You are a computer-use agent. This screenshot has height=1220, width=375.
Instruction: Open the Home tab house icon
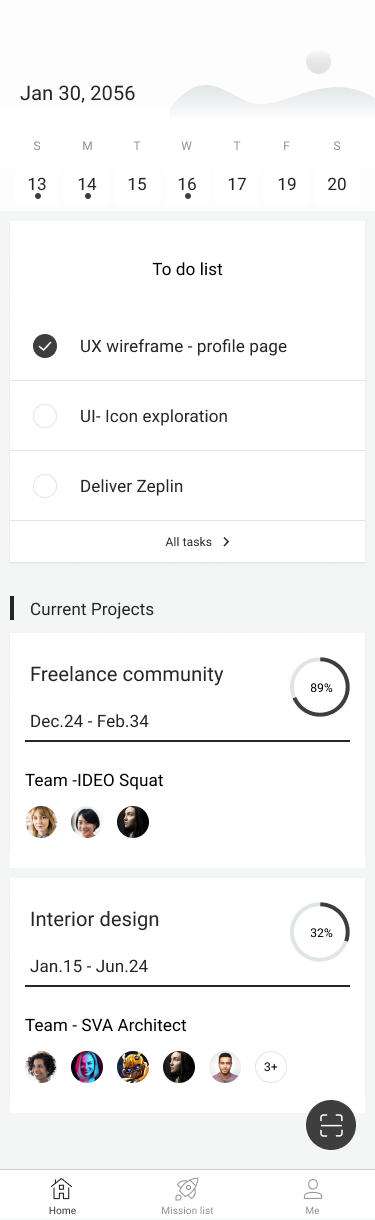point(62,1188)
